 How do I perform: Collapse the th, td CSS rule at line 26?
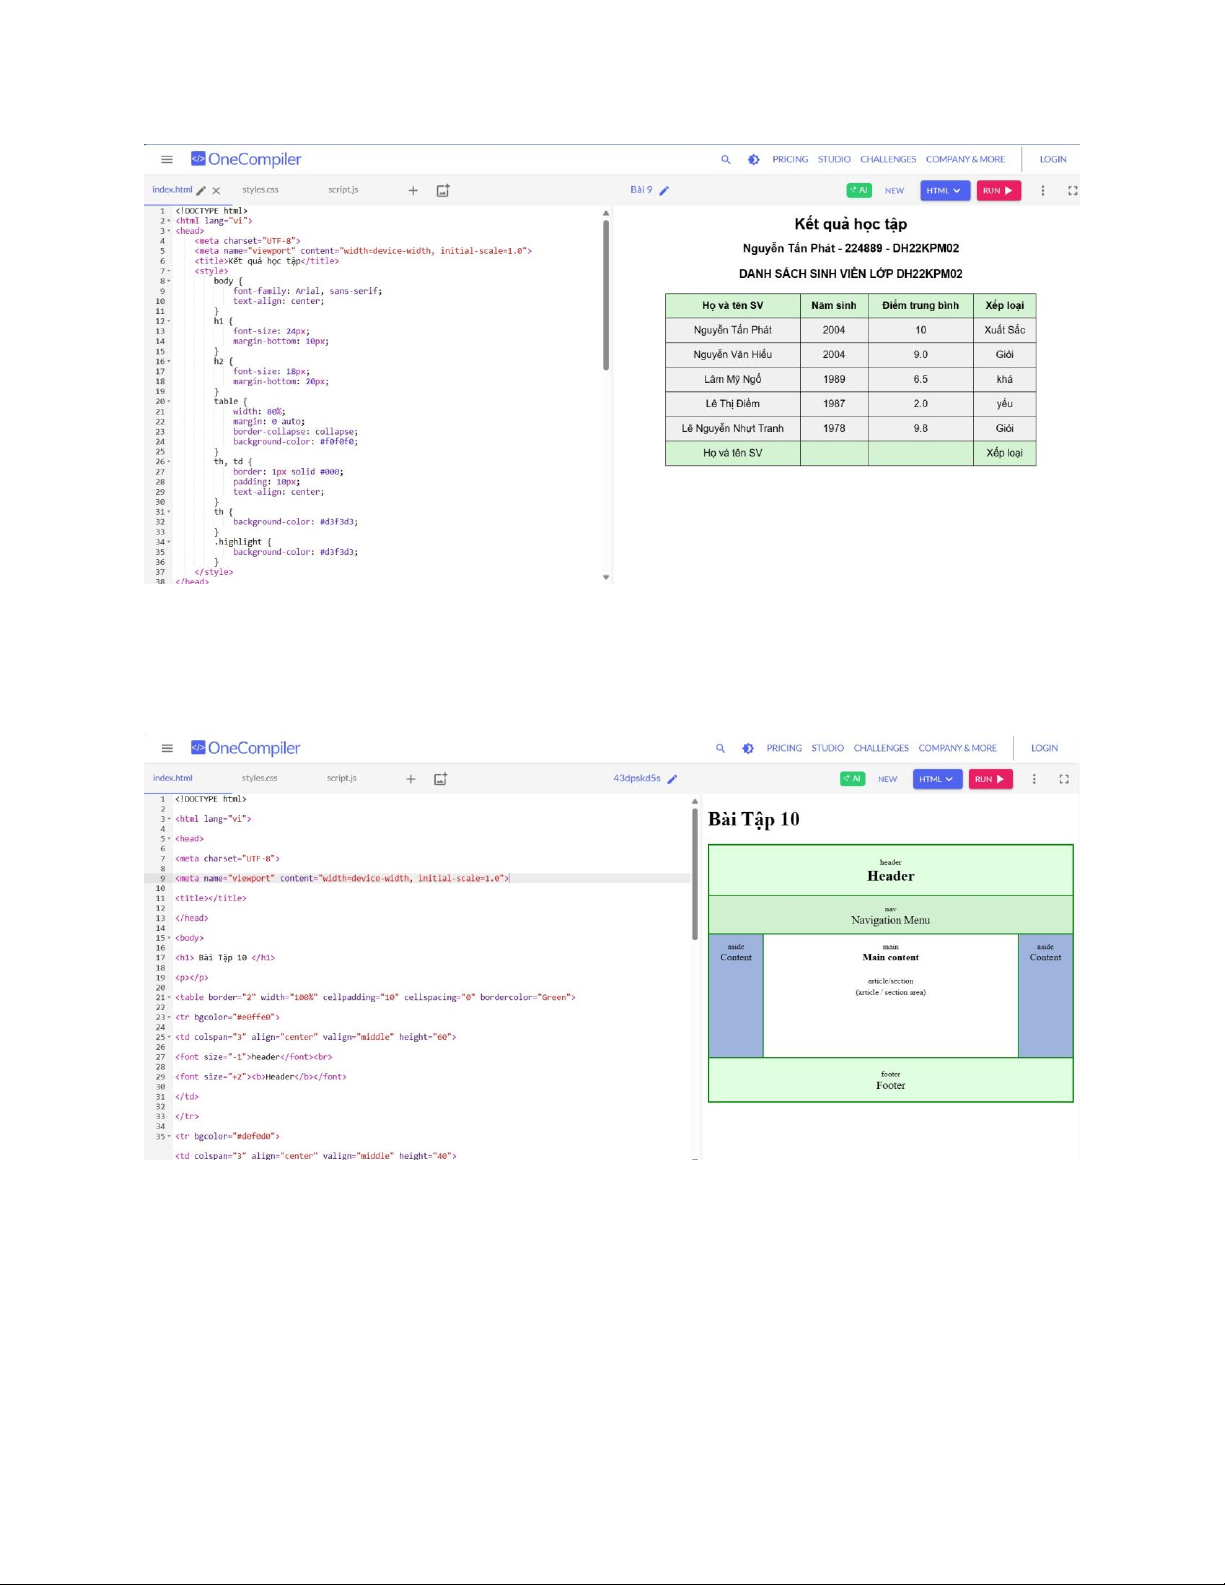pos(169,461)
